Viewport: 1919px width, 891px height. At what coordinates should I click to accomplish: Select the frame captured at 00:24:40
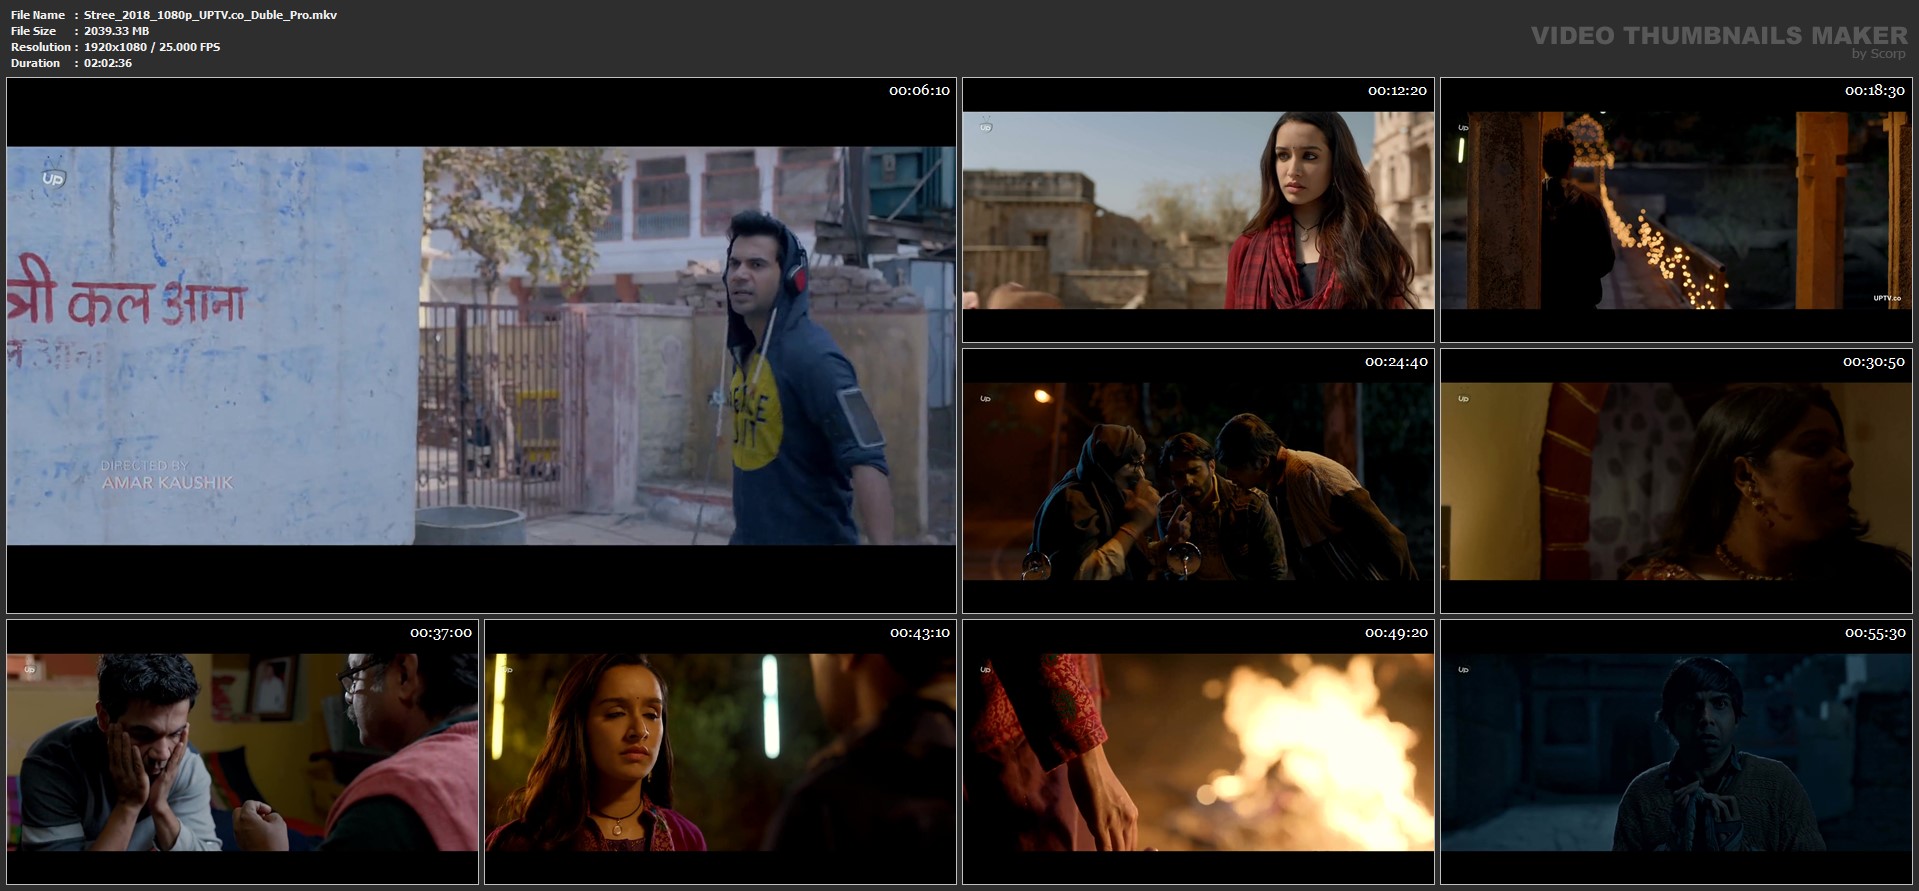[x=1198, y=481]
